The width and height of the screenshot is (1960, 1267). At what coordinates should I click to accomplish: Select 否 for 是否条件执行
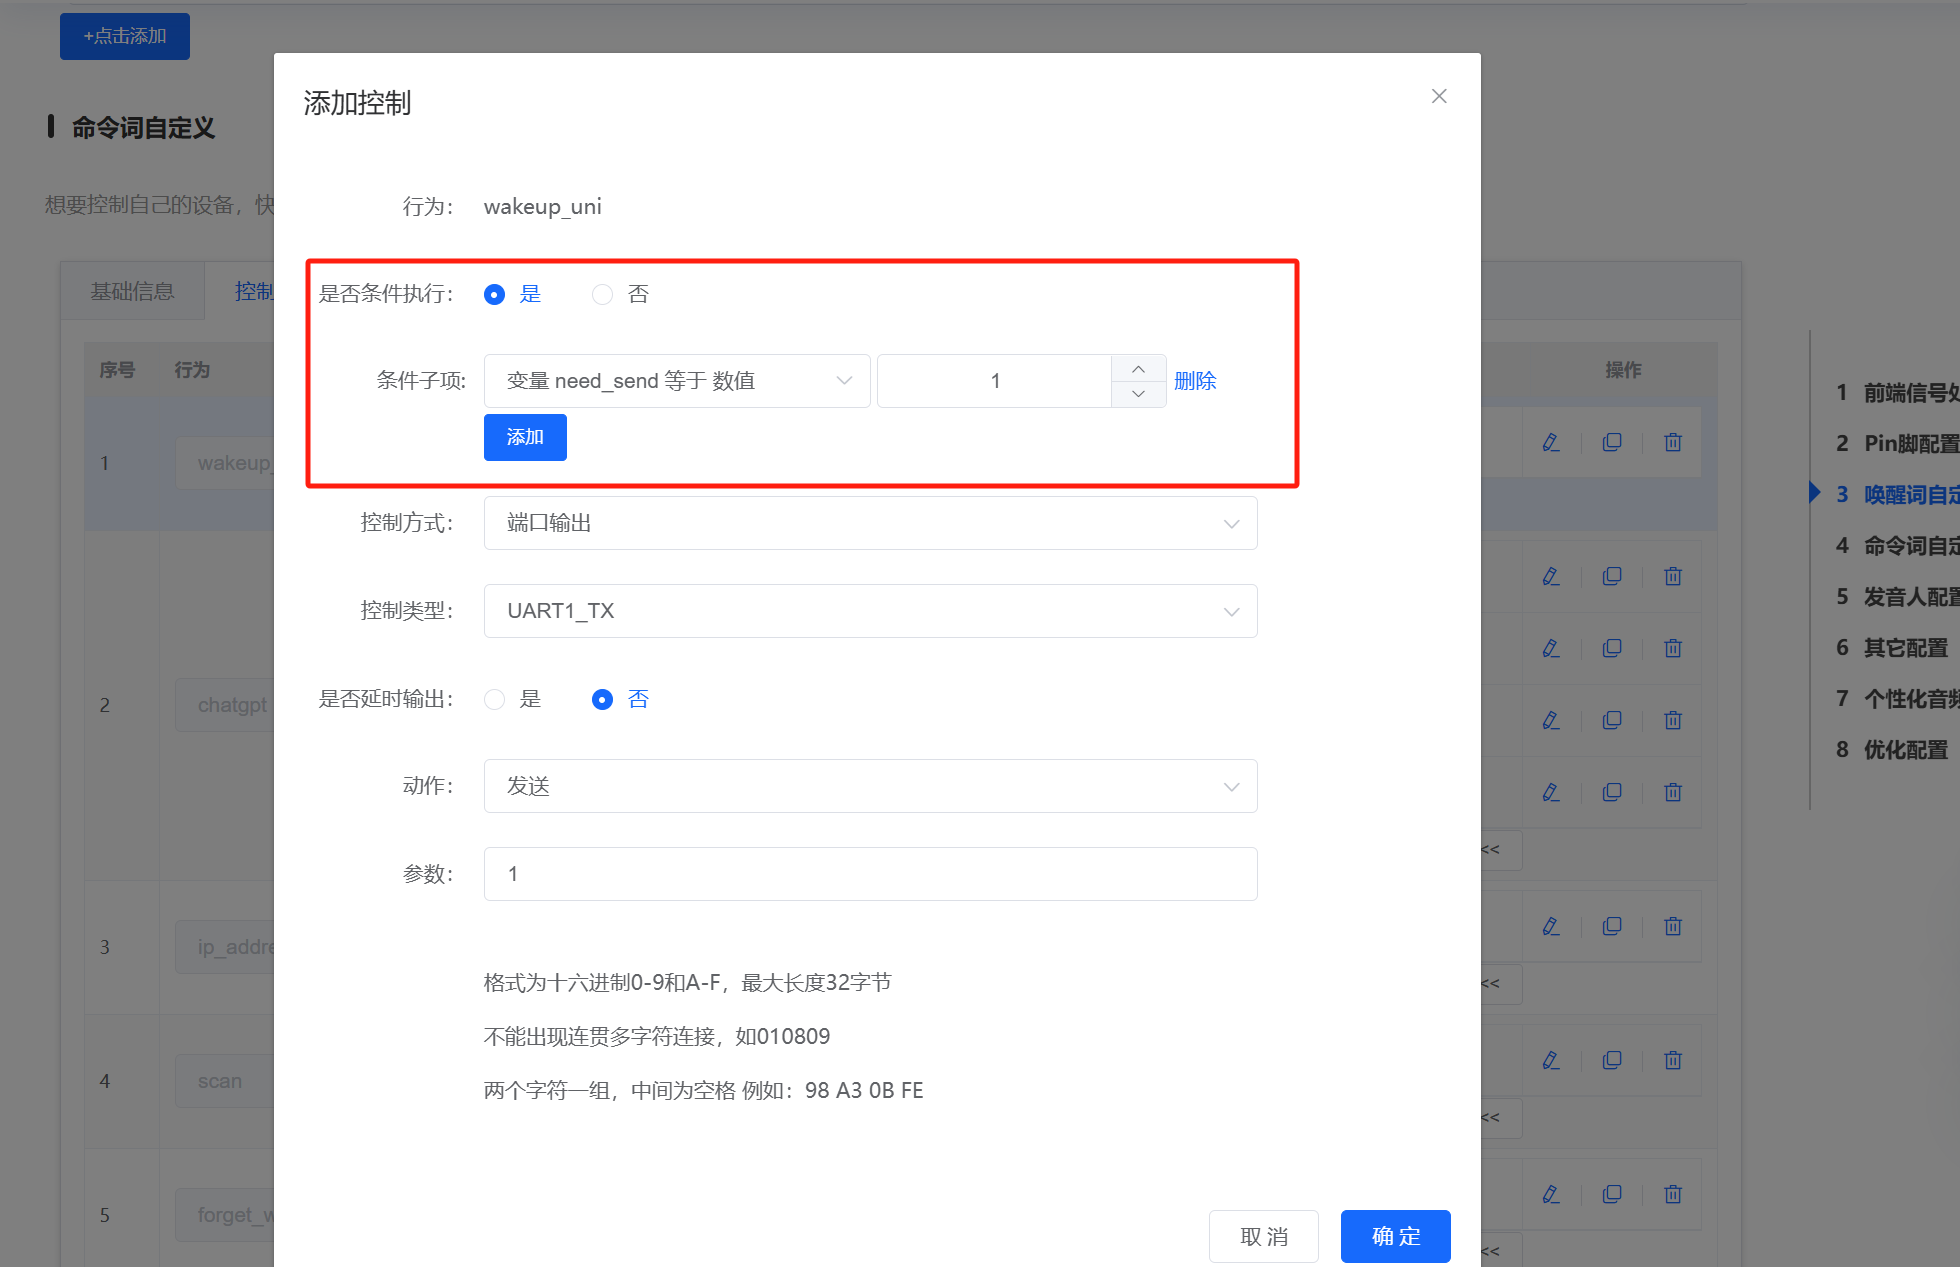click(x=602, y=294)
